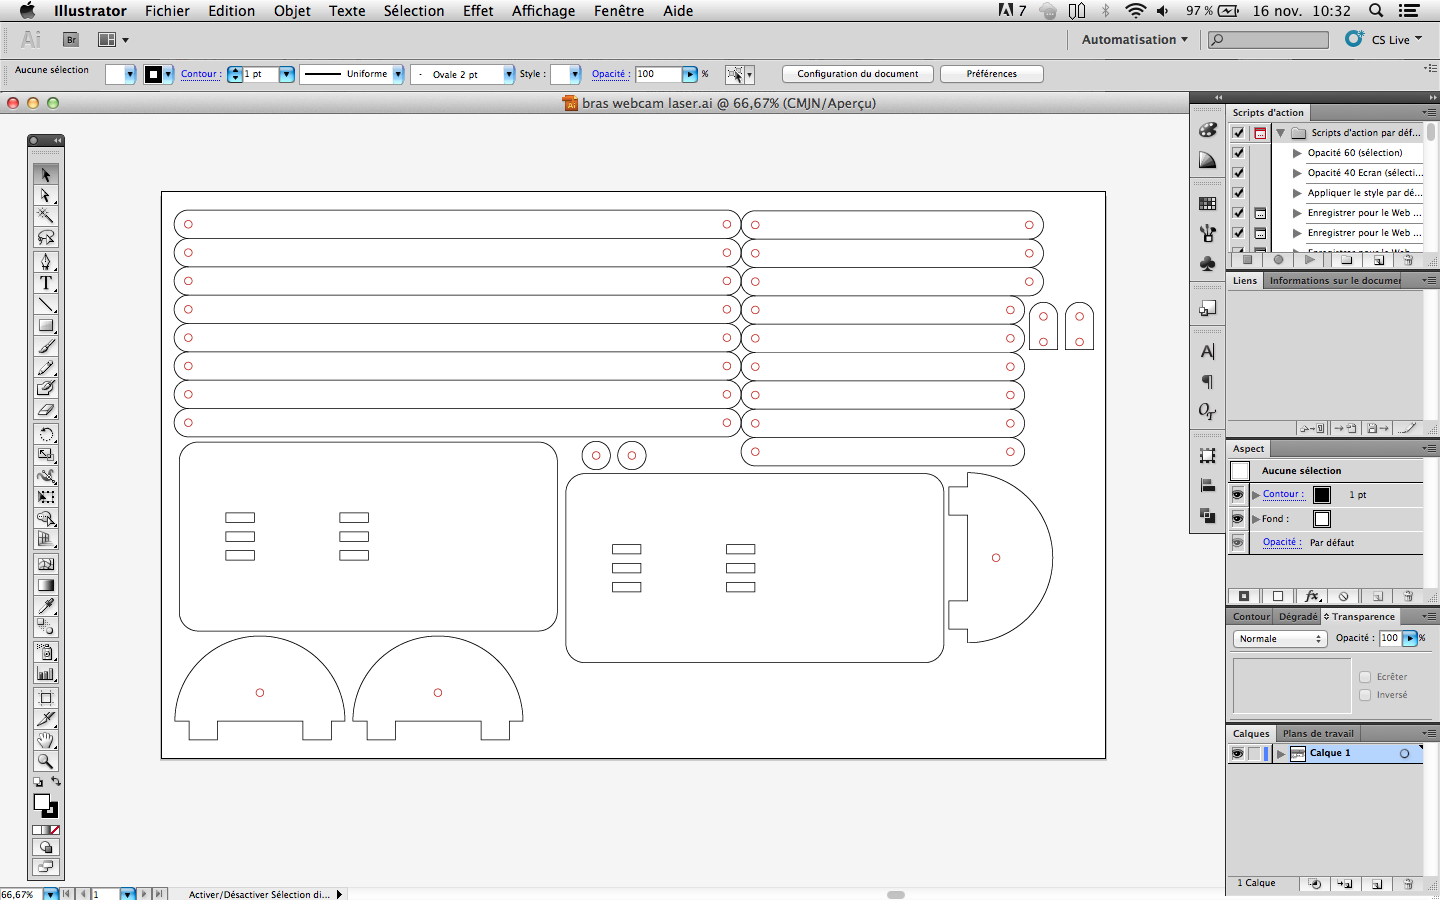Select the Selection (black arrow) tool
This screenshot has height=900, width=1440.
point(46,174)
